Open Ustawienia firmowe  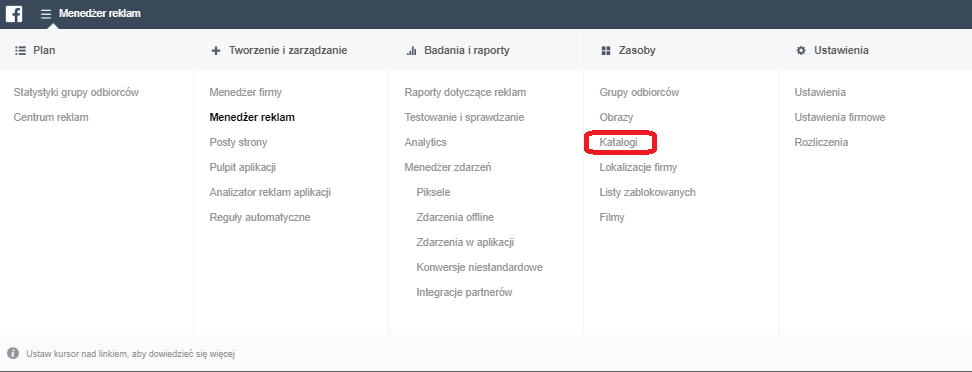coord(840,117)
